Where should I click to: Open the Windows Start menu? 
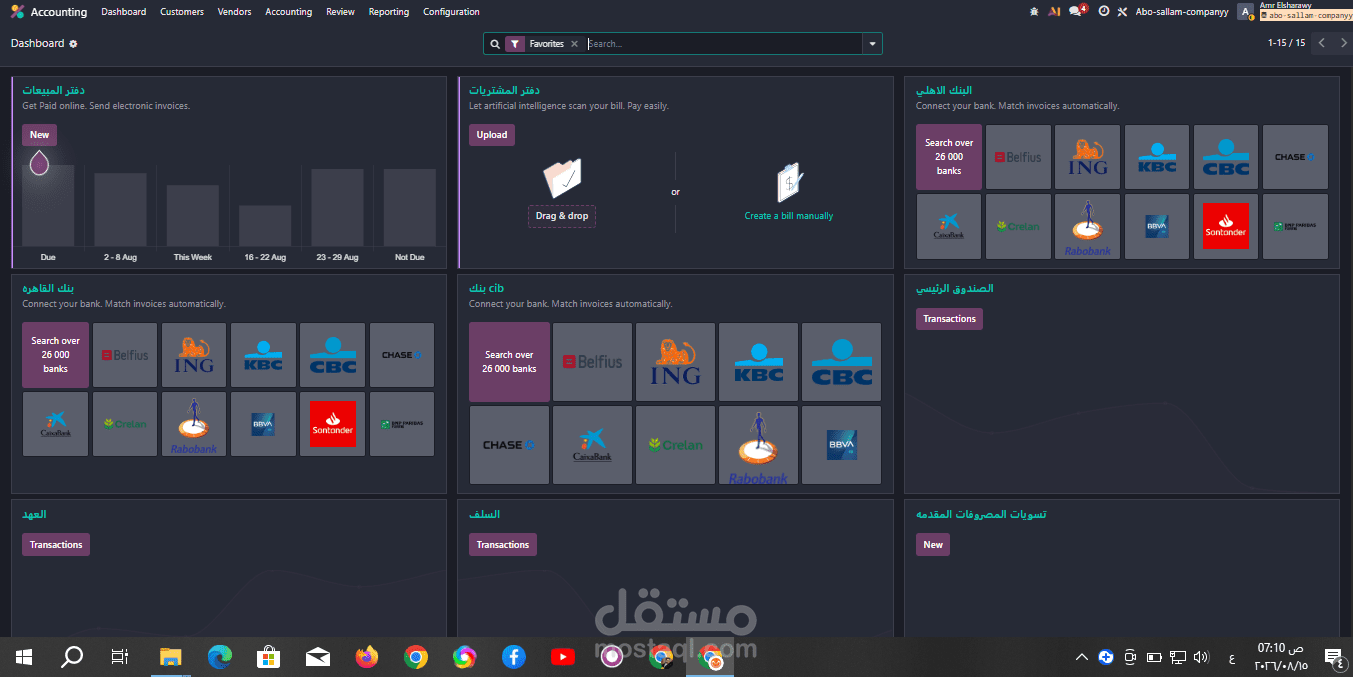tap(24, 657)
